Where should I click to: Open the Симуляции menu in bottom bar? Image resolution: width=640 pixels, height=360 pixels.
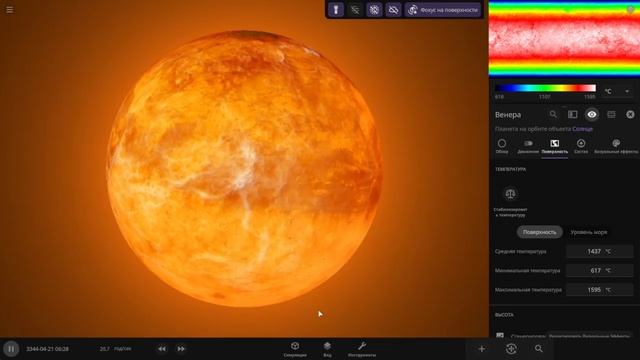click(295, 349)
